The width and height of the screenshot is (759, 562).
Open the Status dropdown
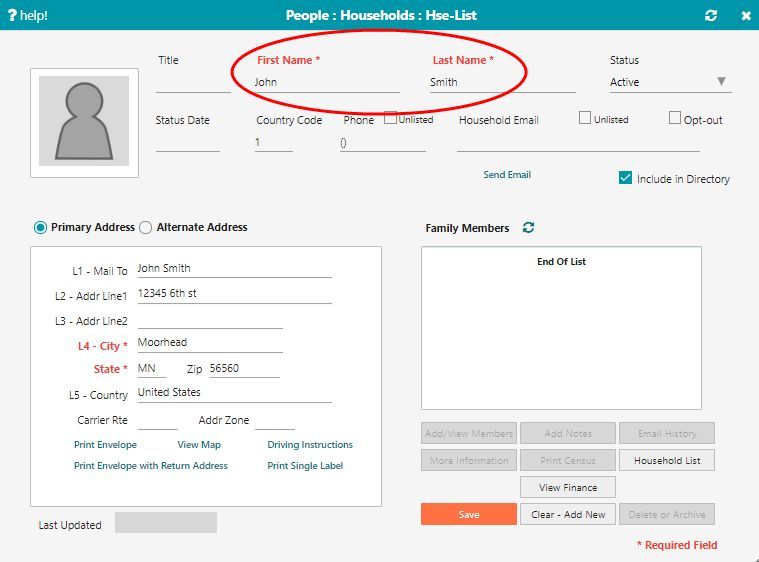[670, 82]
